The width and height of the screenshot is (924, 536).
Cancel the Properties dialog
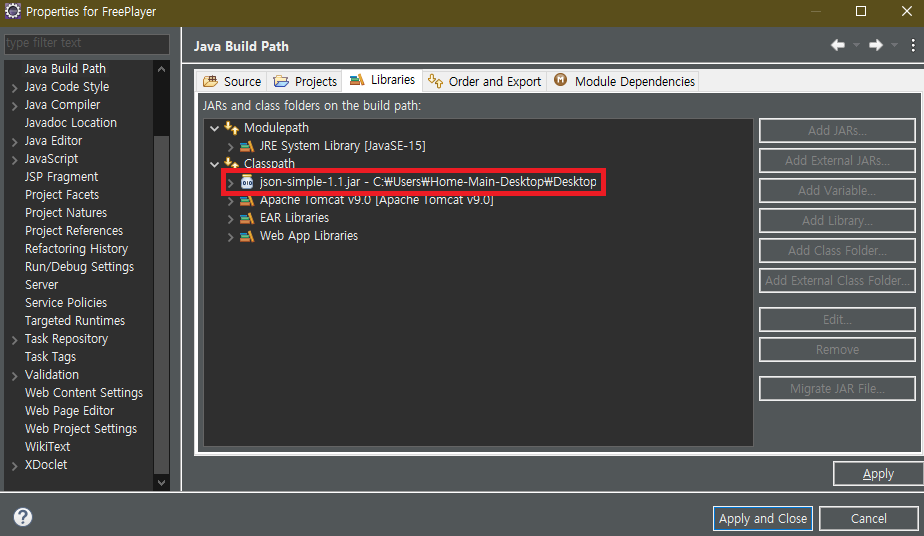868,518
